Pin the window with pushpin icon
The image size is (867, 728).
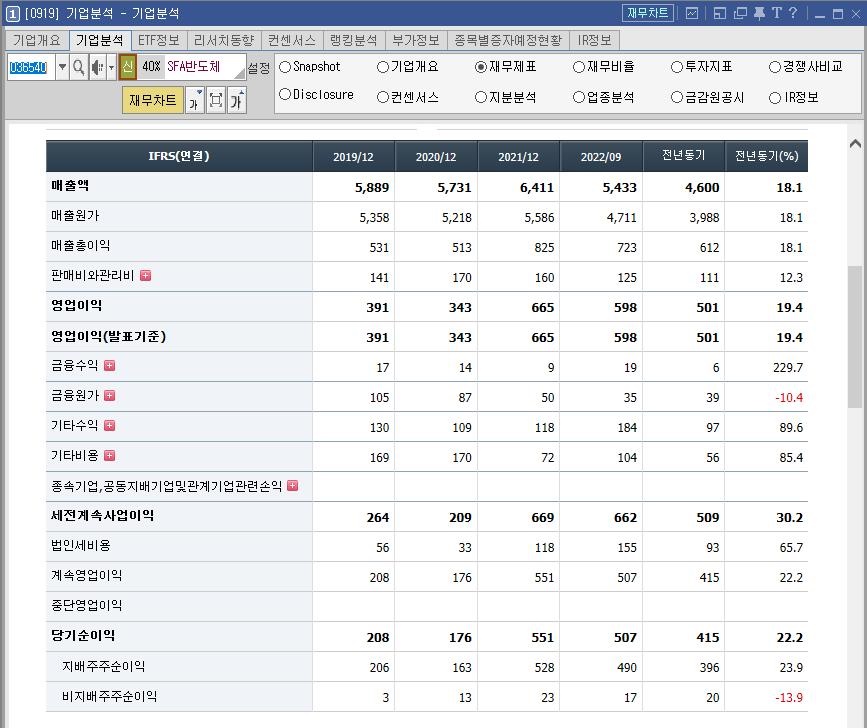point(759,13)
